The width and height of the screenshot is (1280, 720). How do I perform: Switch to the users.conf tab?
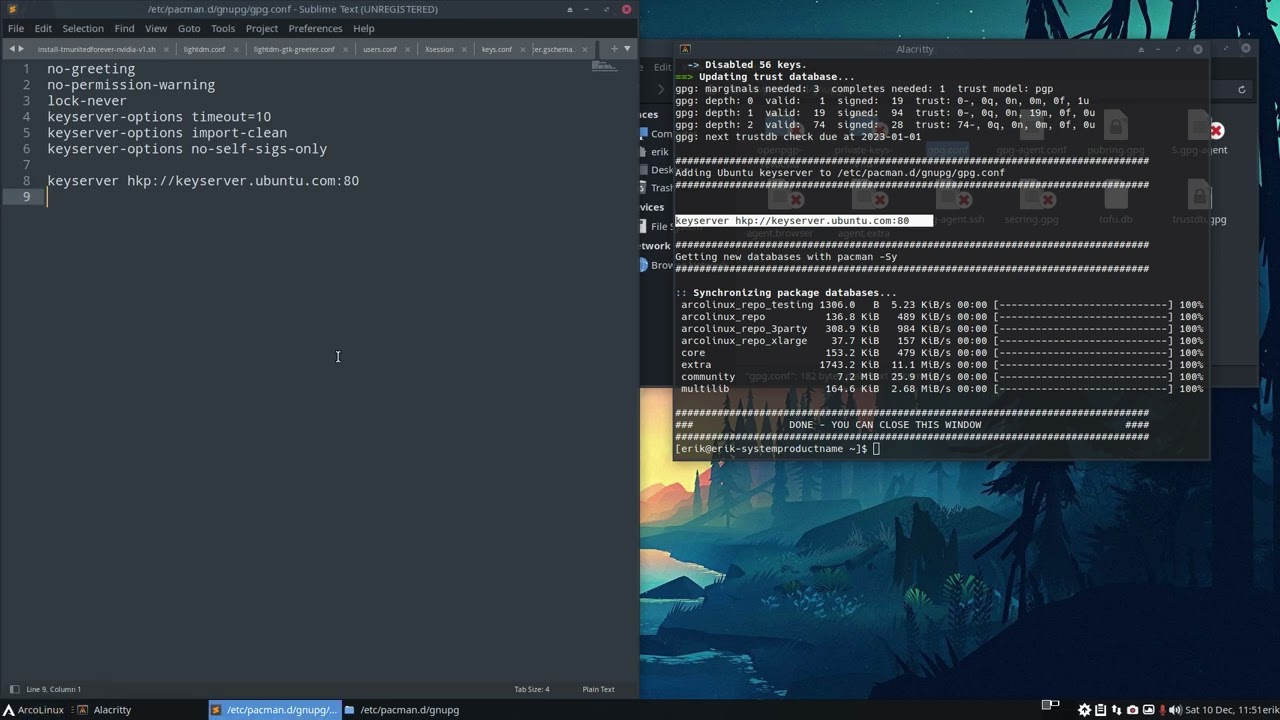(380, 49)
